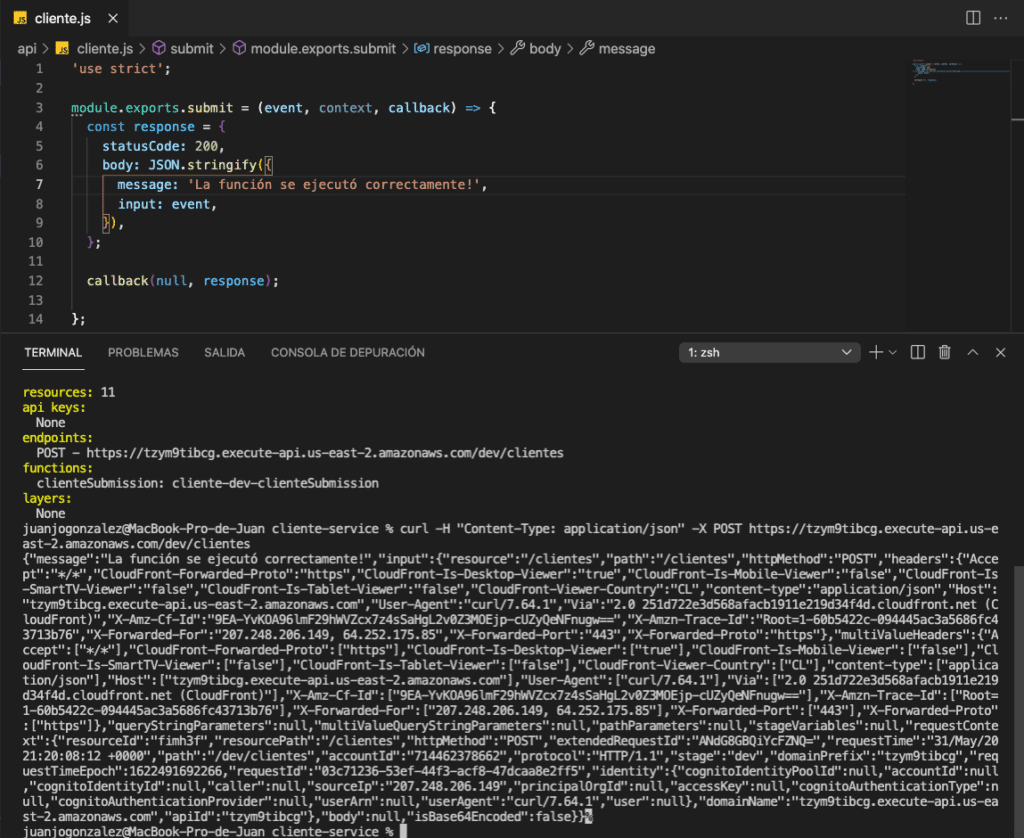Viewport: 1024px width, 838px height.
Task: Close the cliente.js editor tab
Action: [x=113, y=18]
